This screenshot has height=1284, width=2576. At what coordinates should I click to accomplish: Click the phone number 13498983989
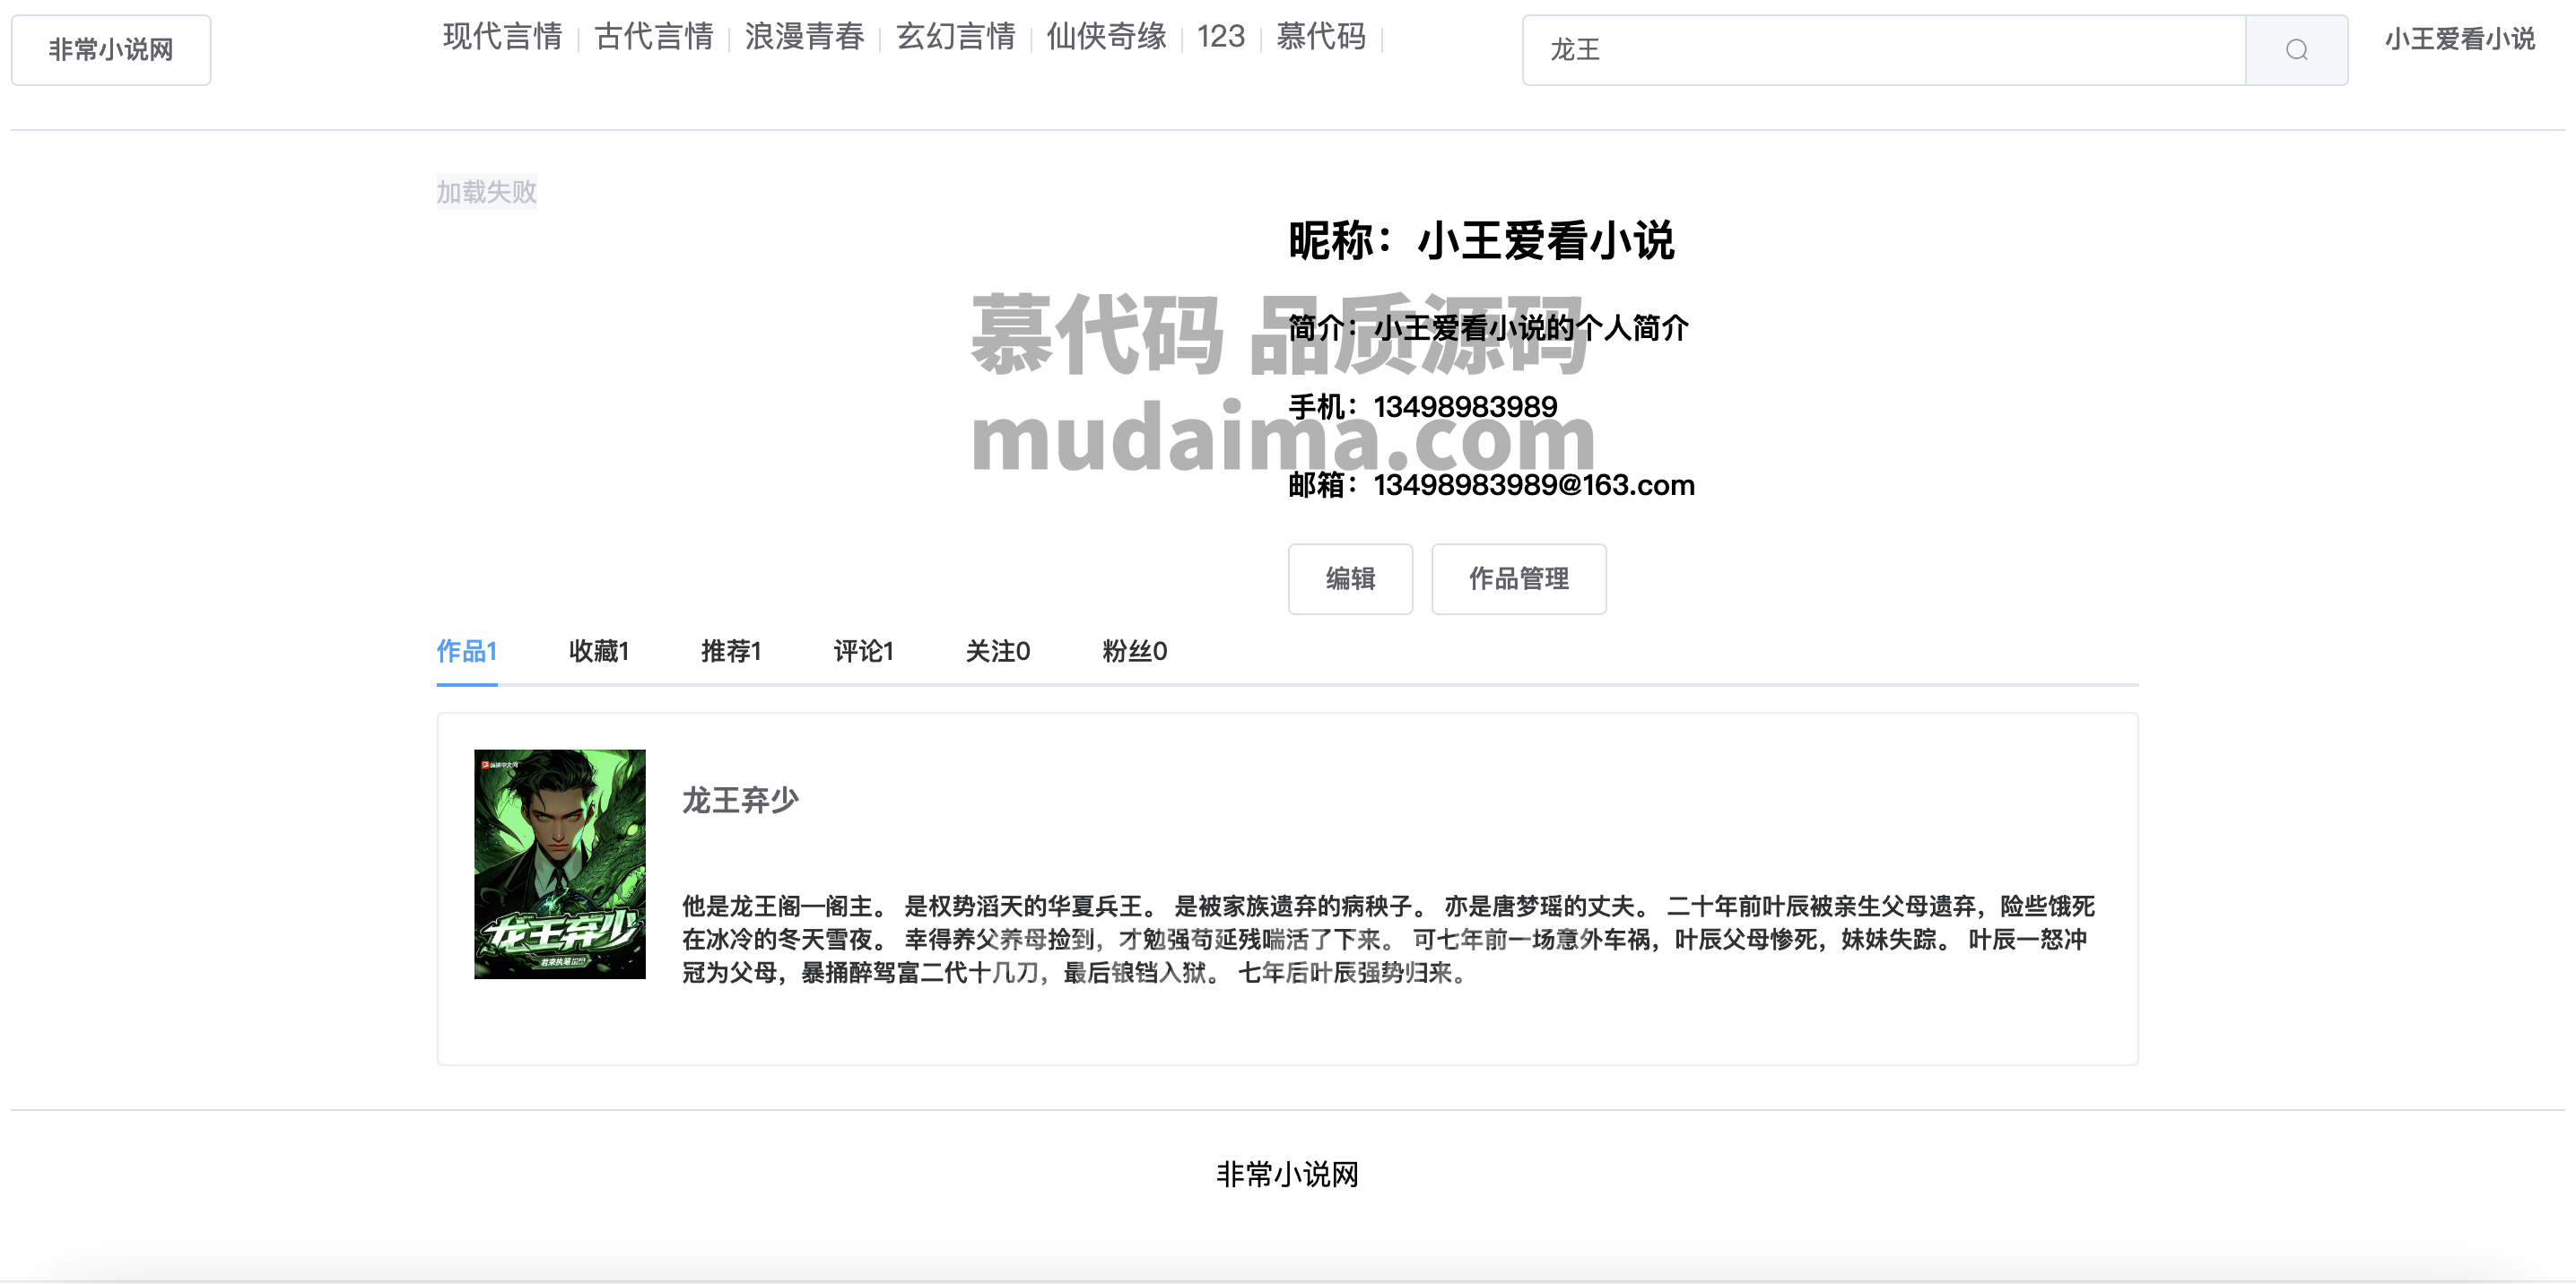click(1465, 407)
